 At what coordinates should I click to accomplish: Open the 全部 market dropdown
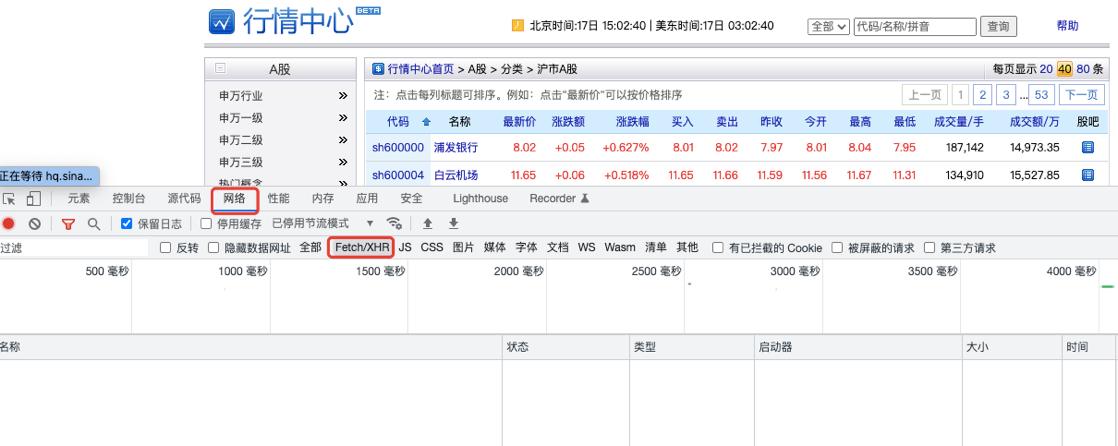(x=829, y=26)
